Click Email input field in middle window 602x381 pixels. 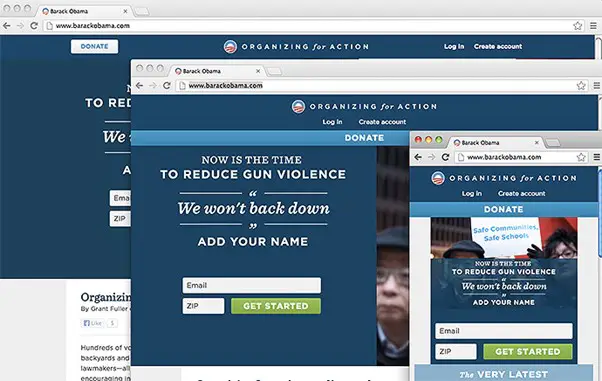pos(251,285)
